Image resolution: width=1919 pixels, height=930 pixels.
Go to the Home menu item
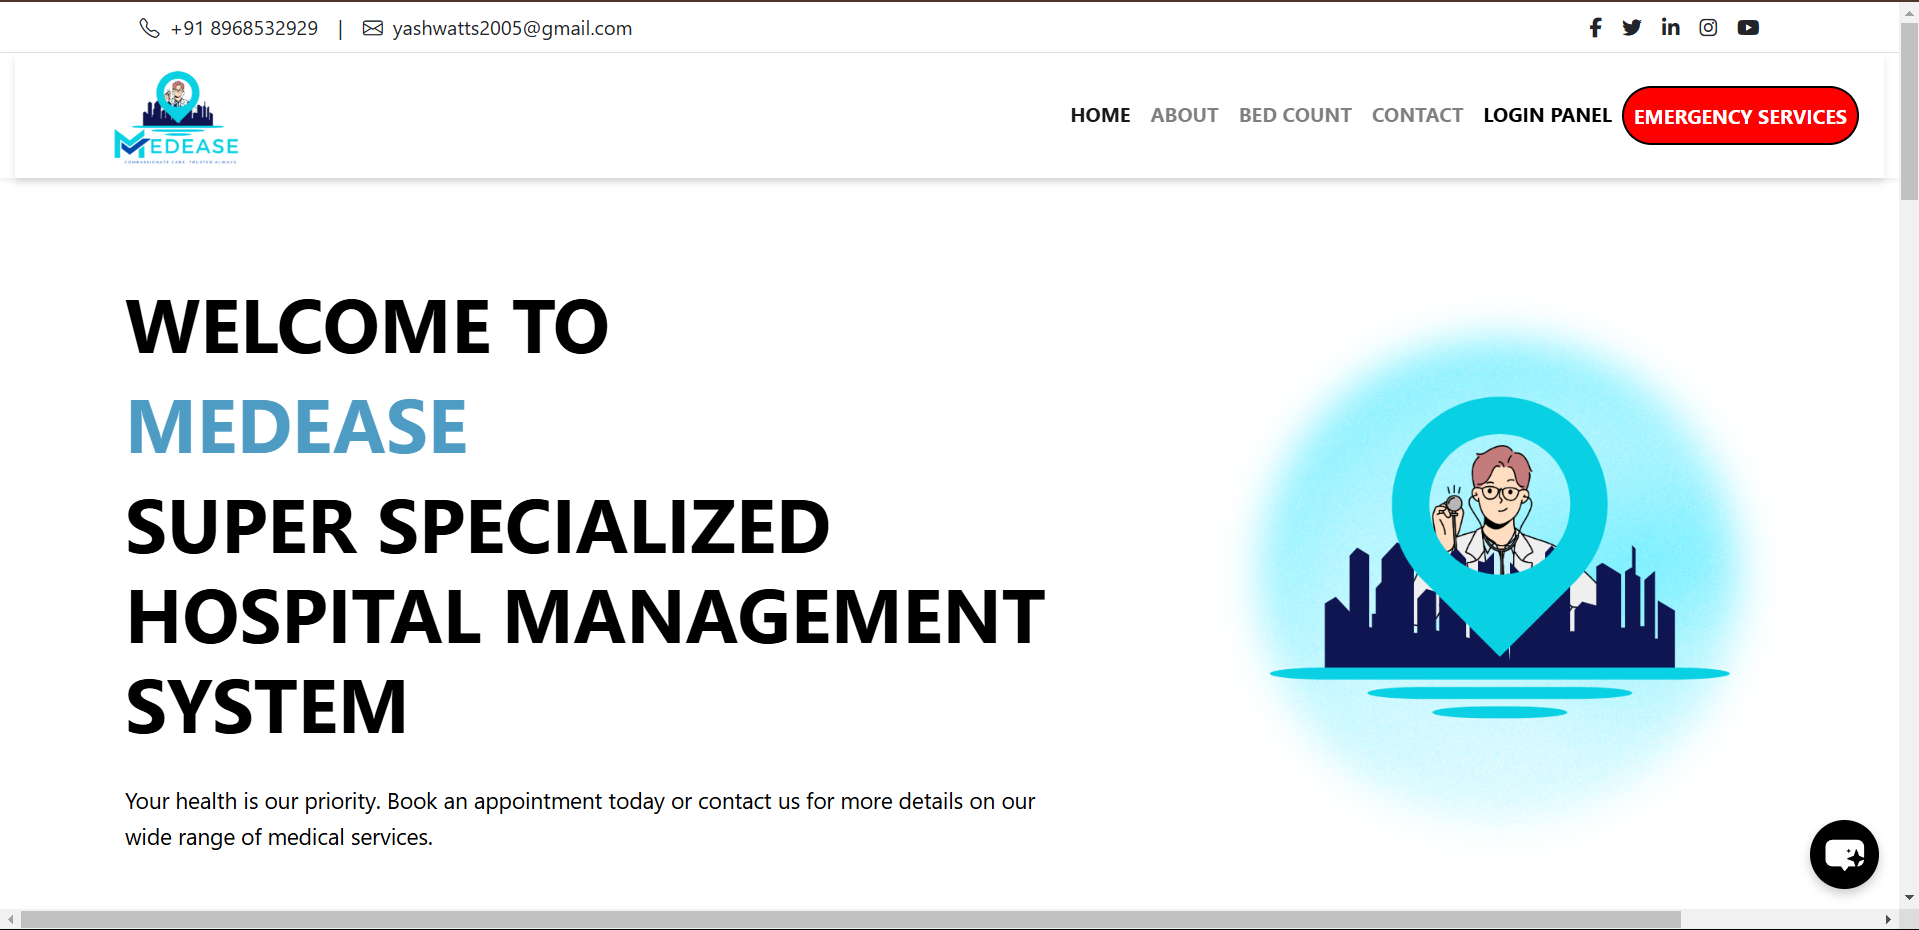(1100, 115)
